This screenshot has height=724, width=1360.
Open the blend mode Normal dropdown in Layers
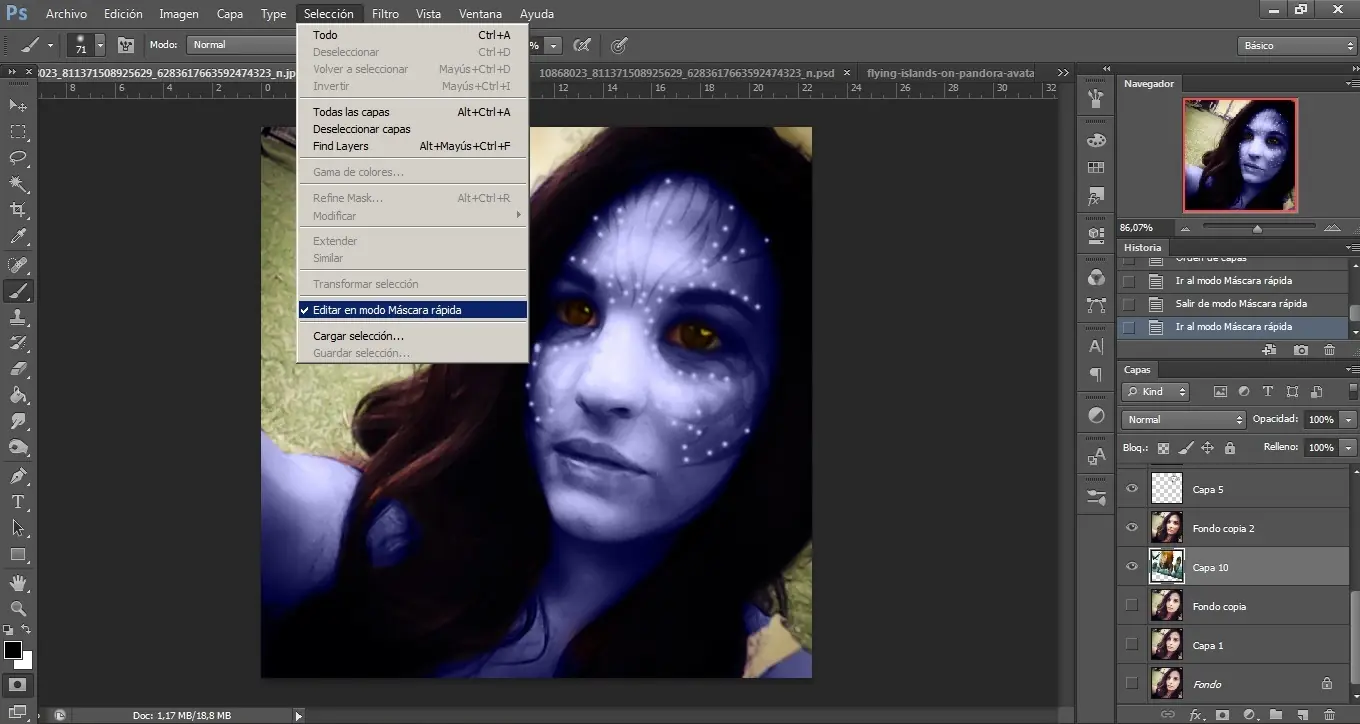click(1183, 420)
